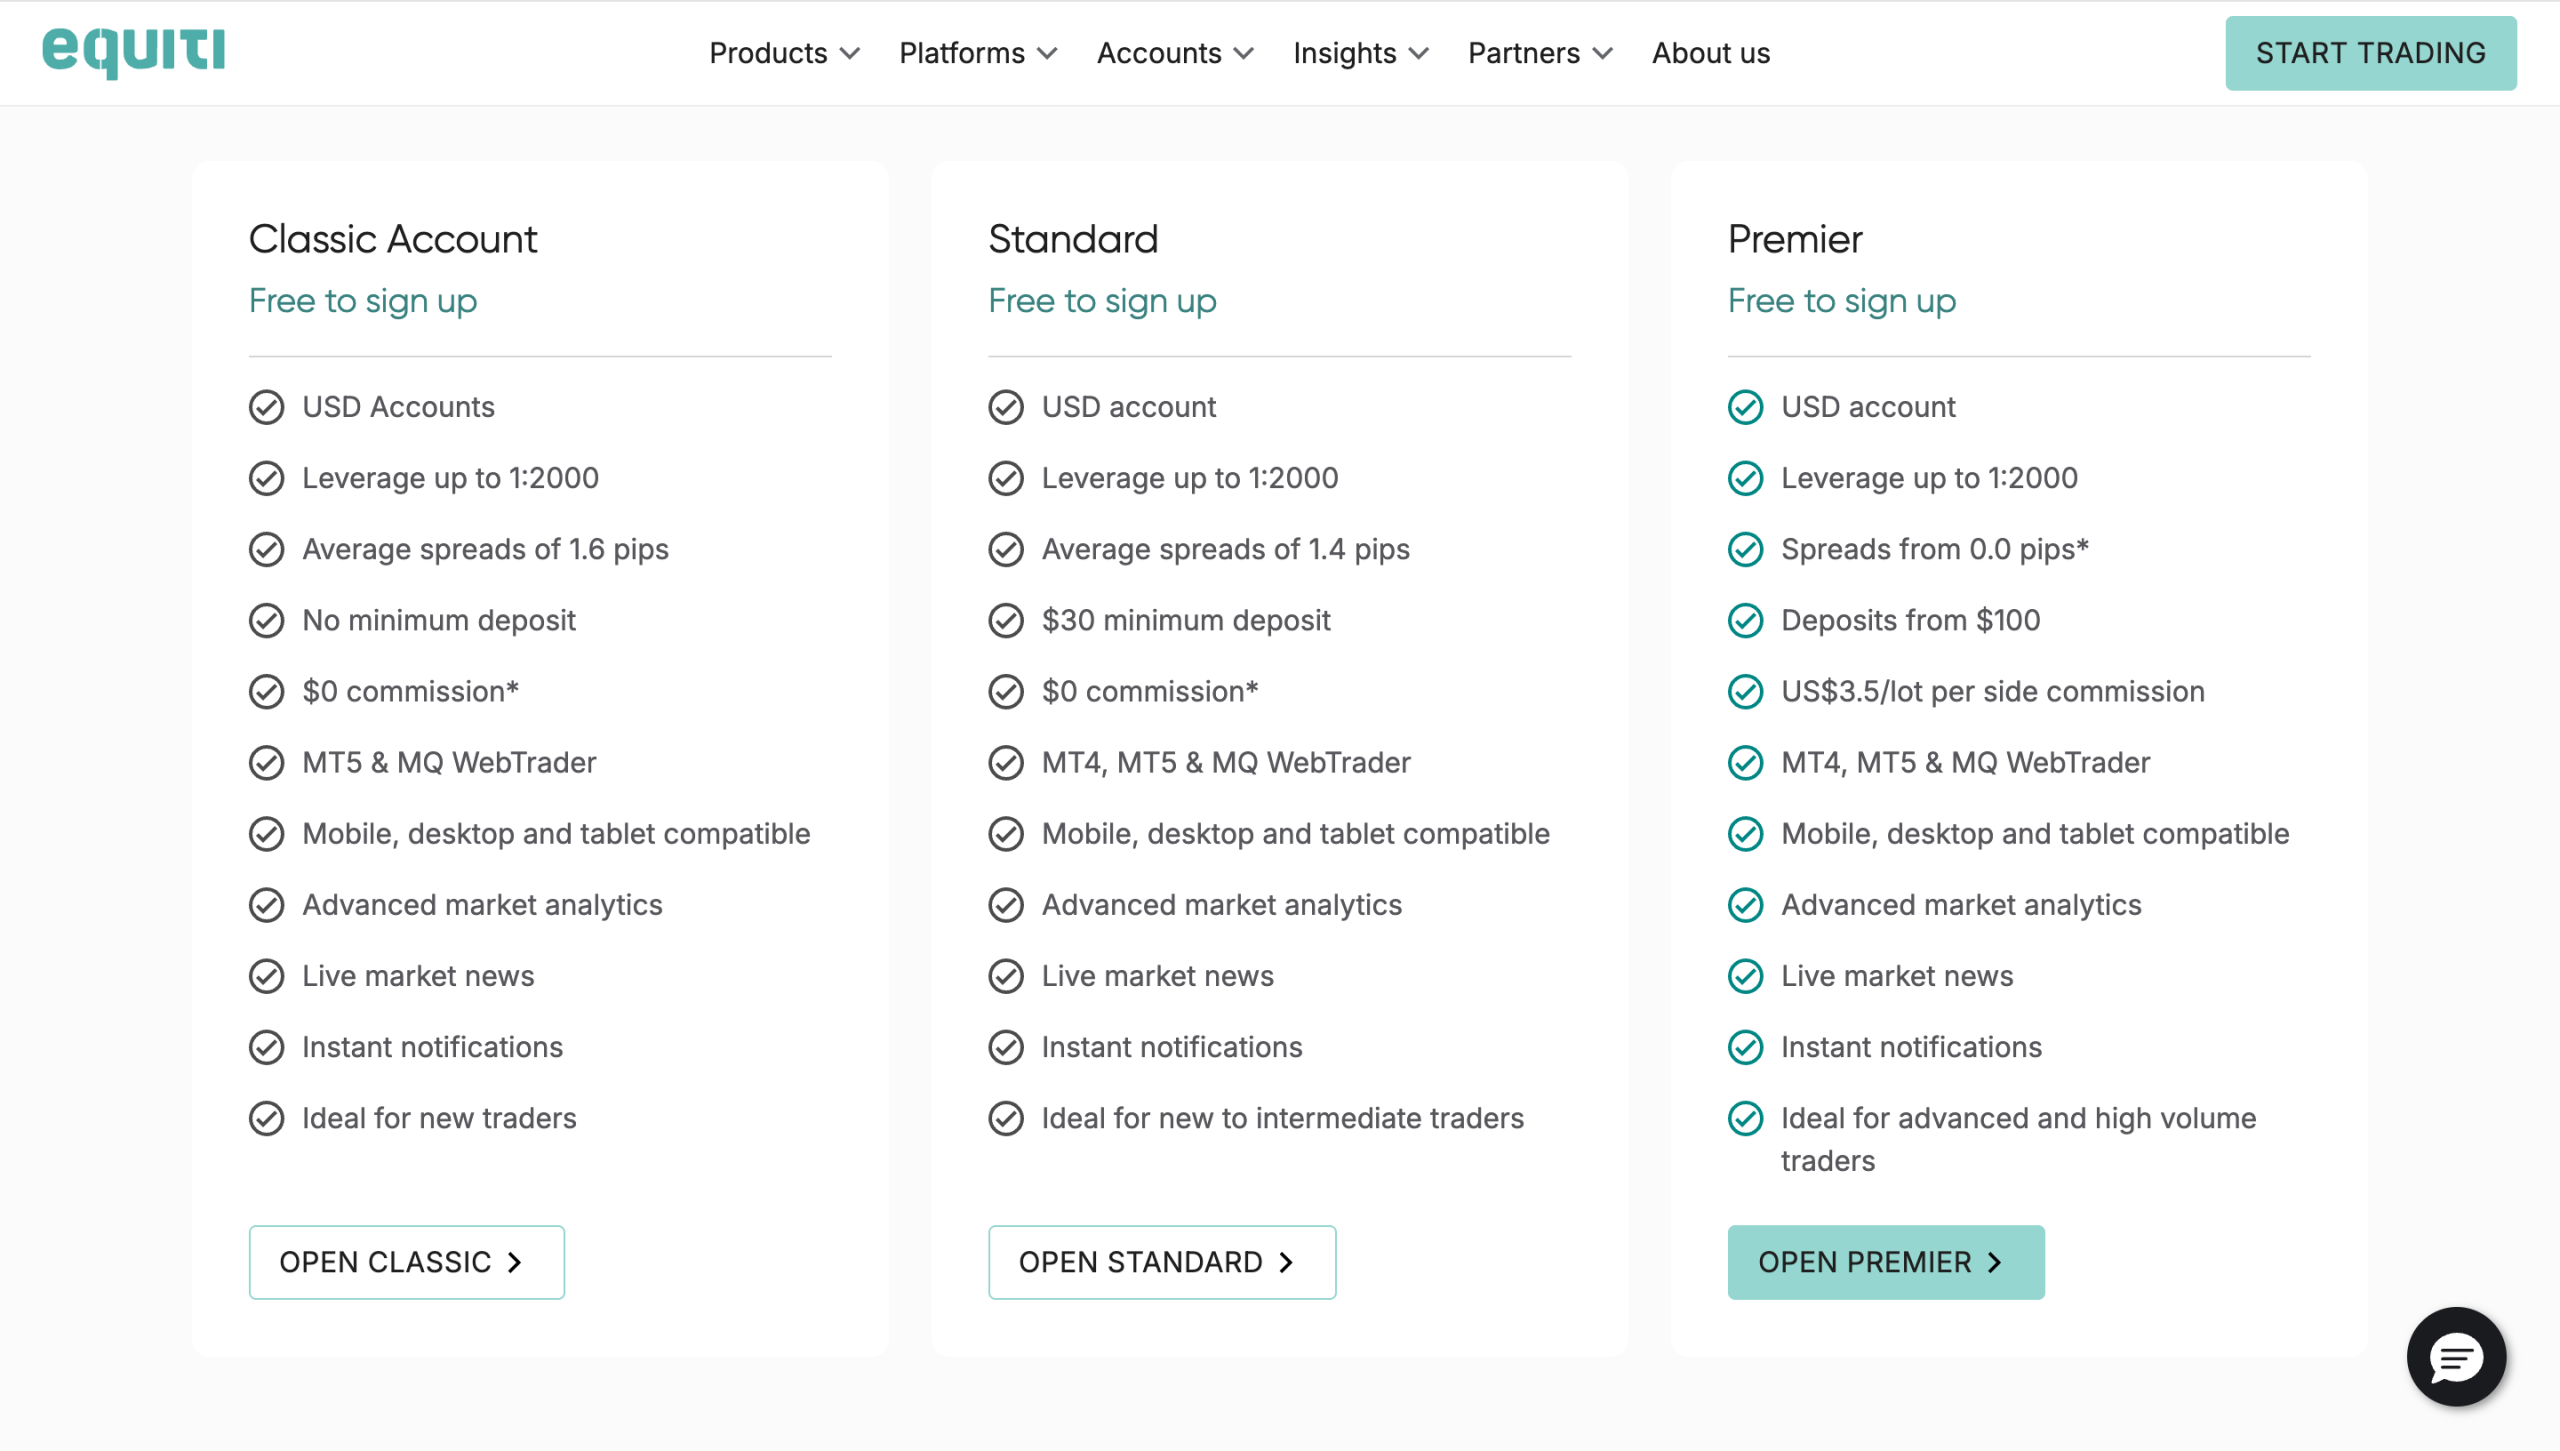Click the Open Classic button
This screenshot has width=2560, height=1451.
coord(407,1262)
